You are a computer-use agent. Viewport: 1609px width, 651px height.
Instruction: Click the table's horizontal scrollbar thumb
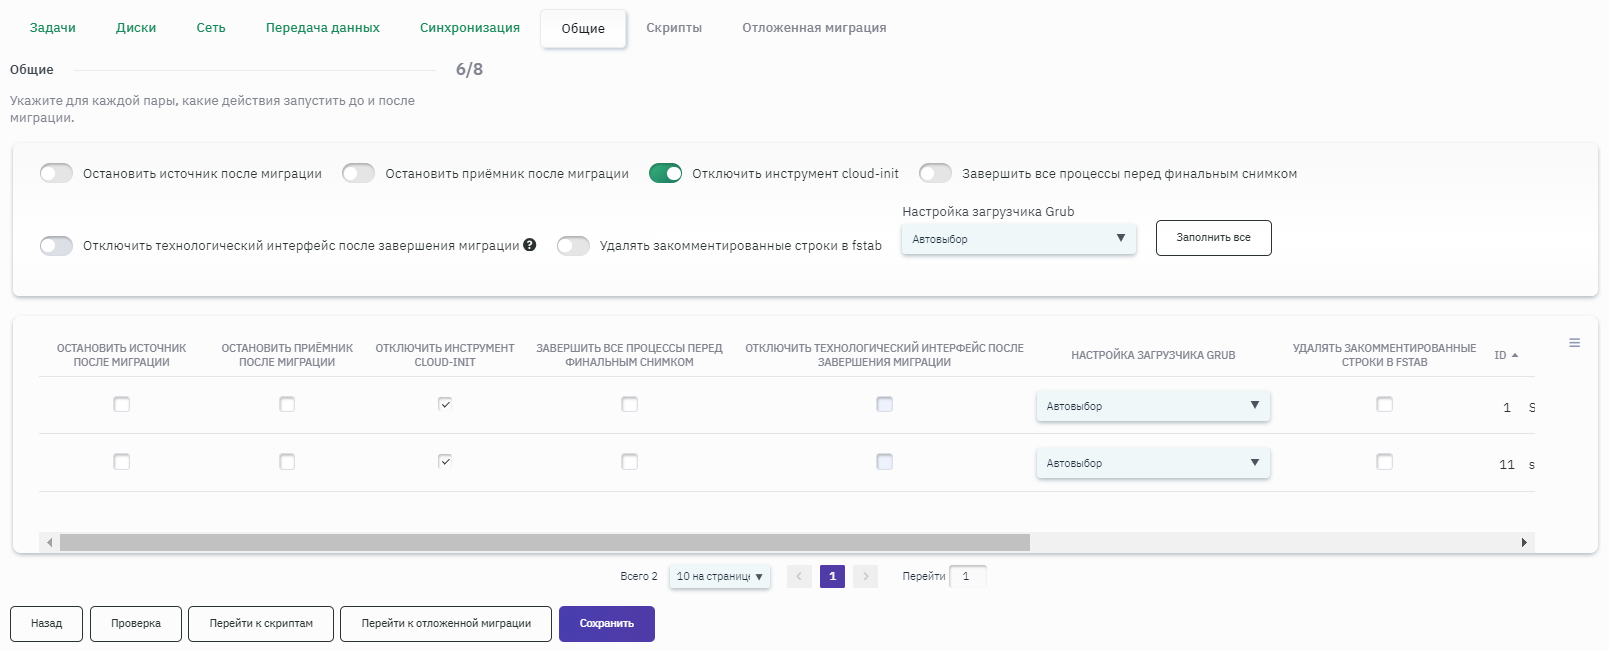pos(544,542)
